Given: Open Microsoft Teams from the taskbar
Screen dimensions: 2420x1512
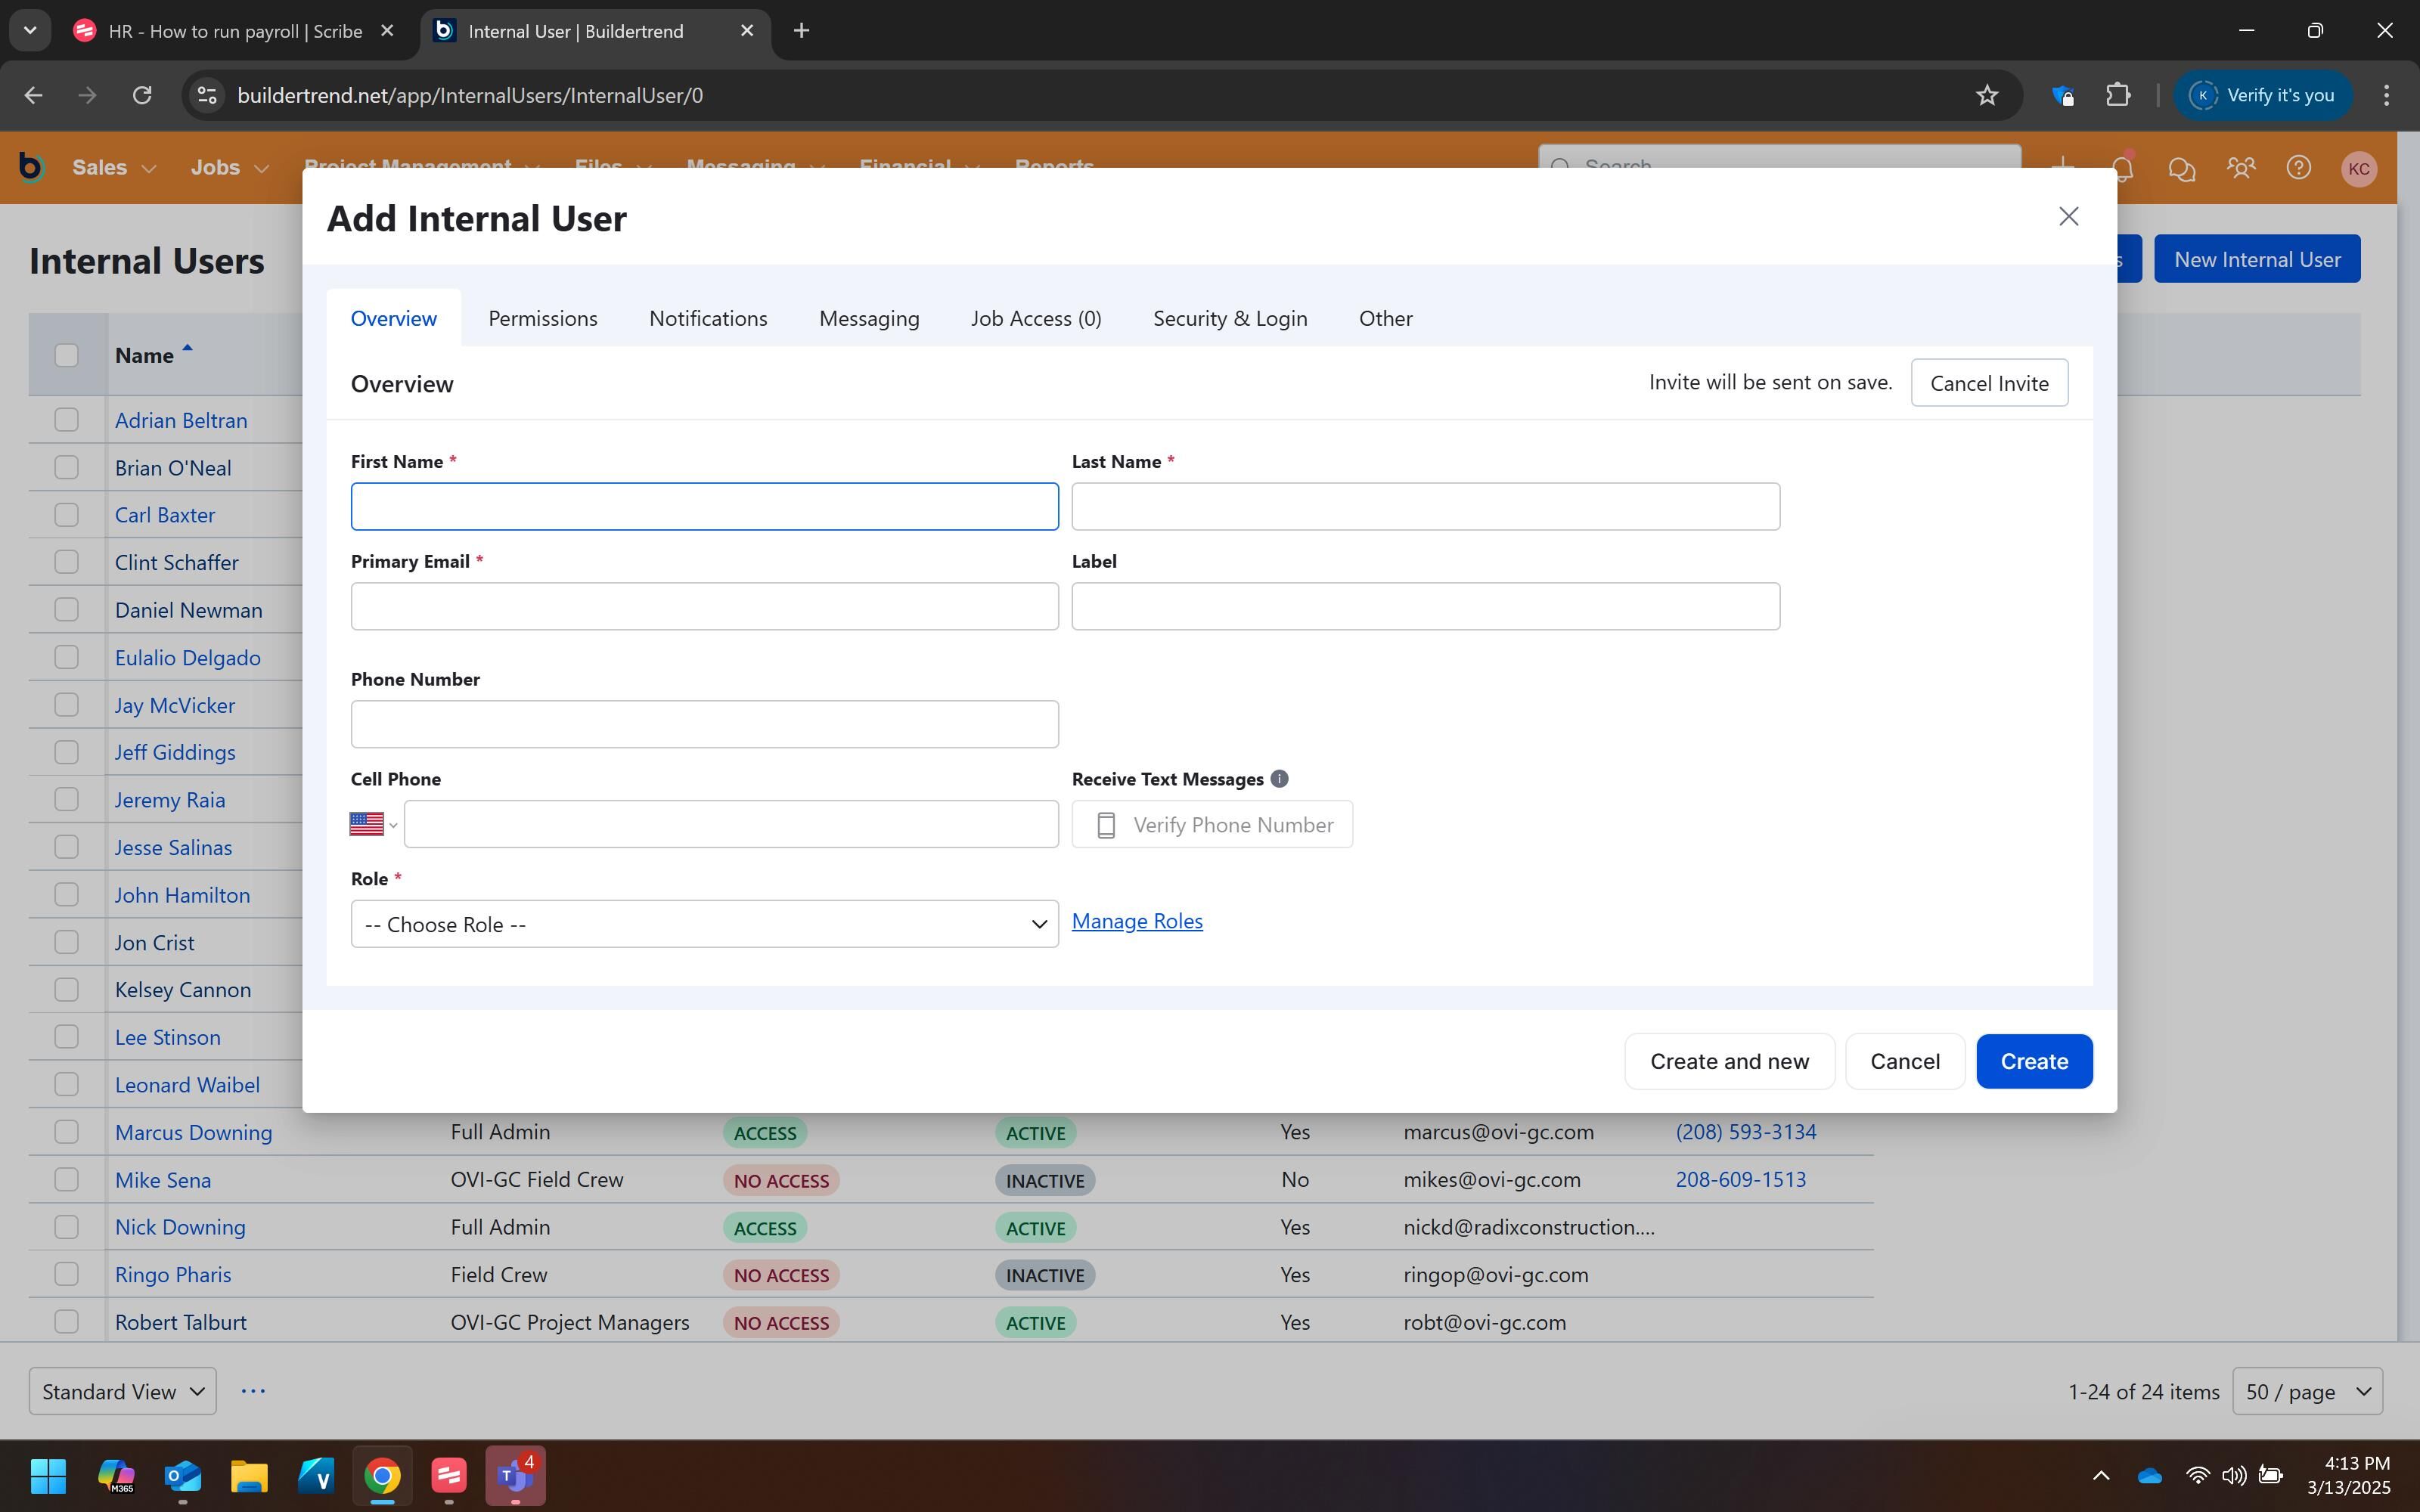Looking at the screenshot, I should tap(514, 1475).
